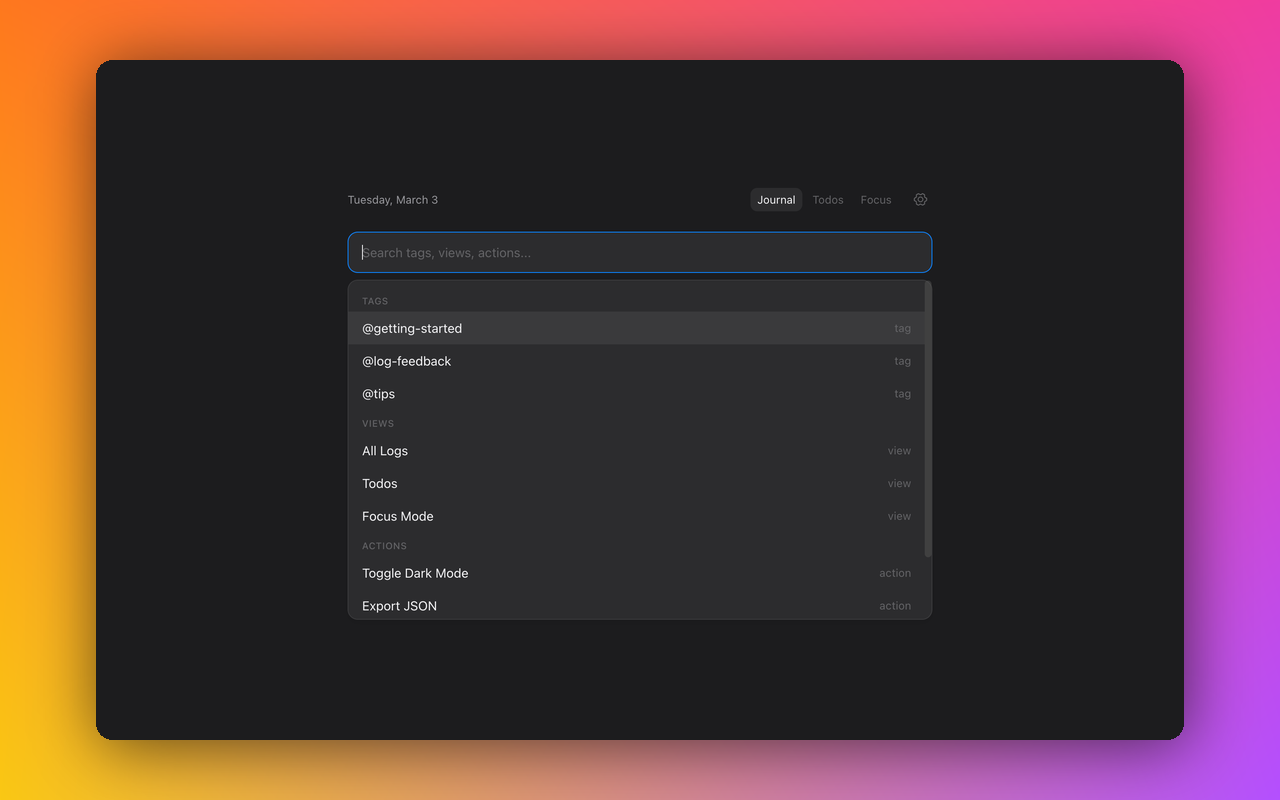Switch to the Todos tab
Screen dimensions: 1280x800
[827, 199]
